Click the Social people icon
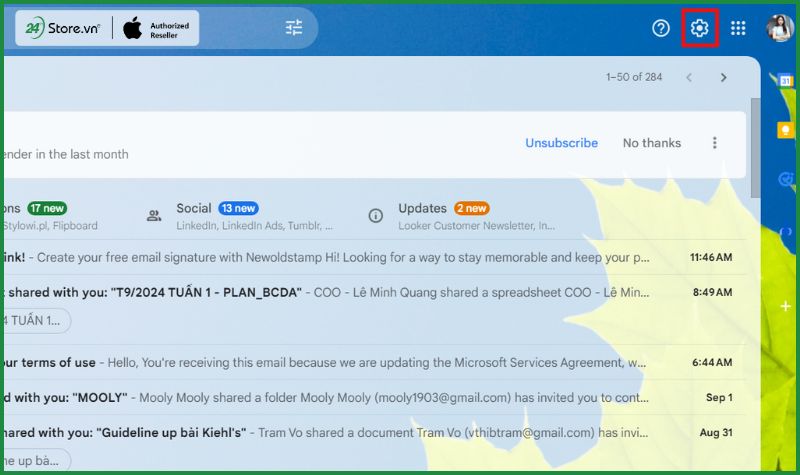Screen dimensions: 800x475 click(154, 216)
